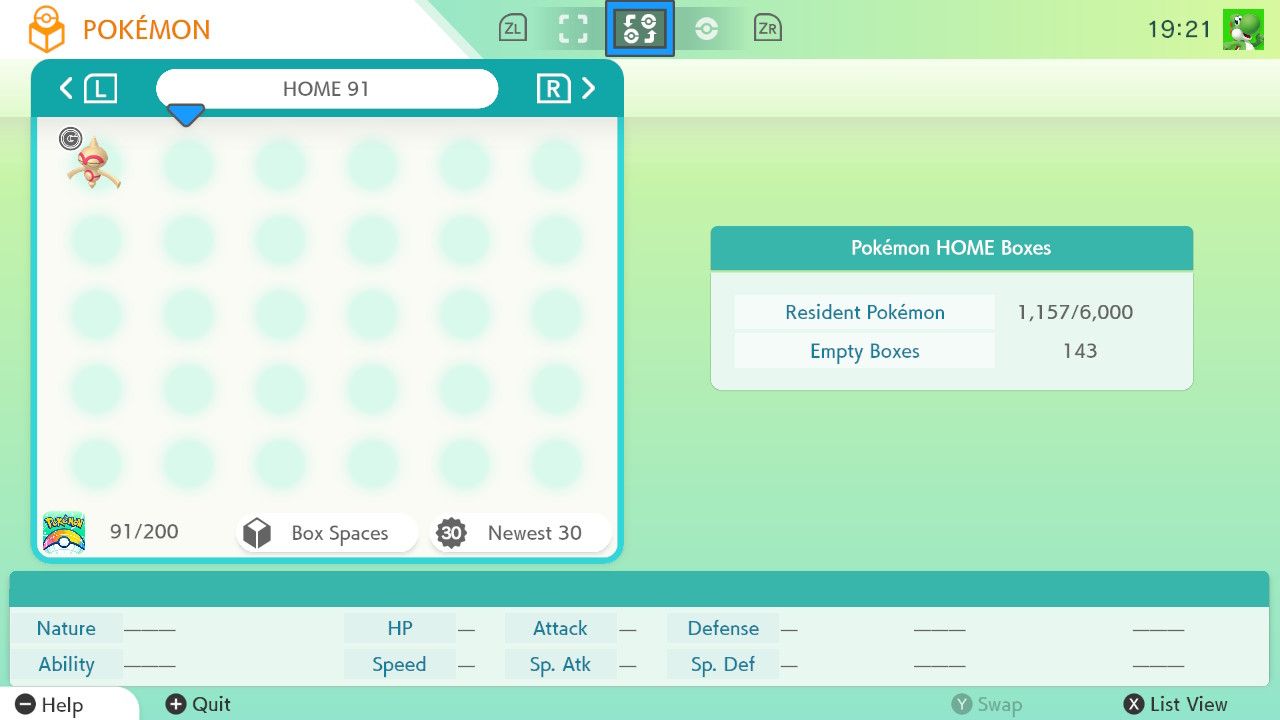Select the Resident Pokémon label
Screen dimensions: 1280x720
click(x=865, y=312)
